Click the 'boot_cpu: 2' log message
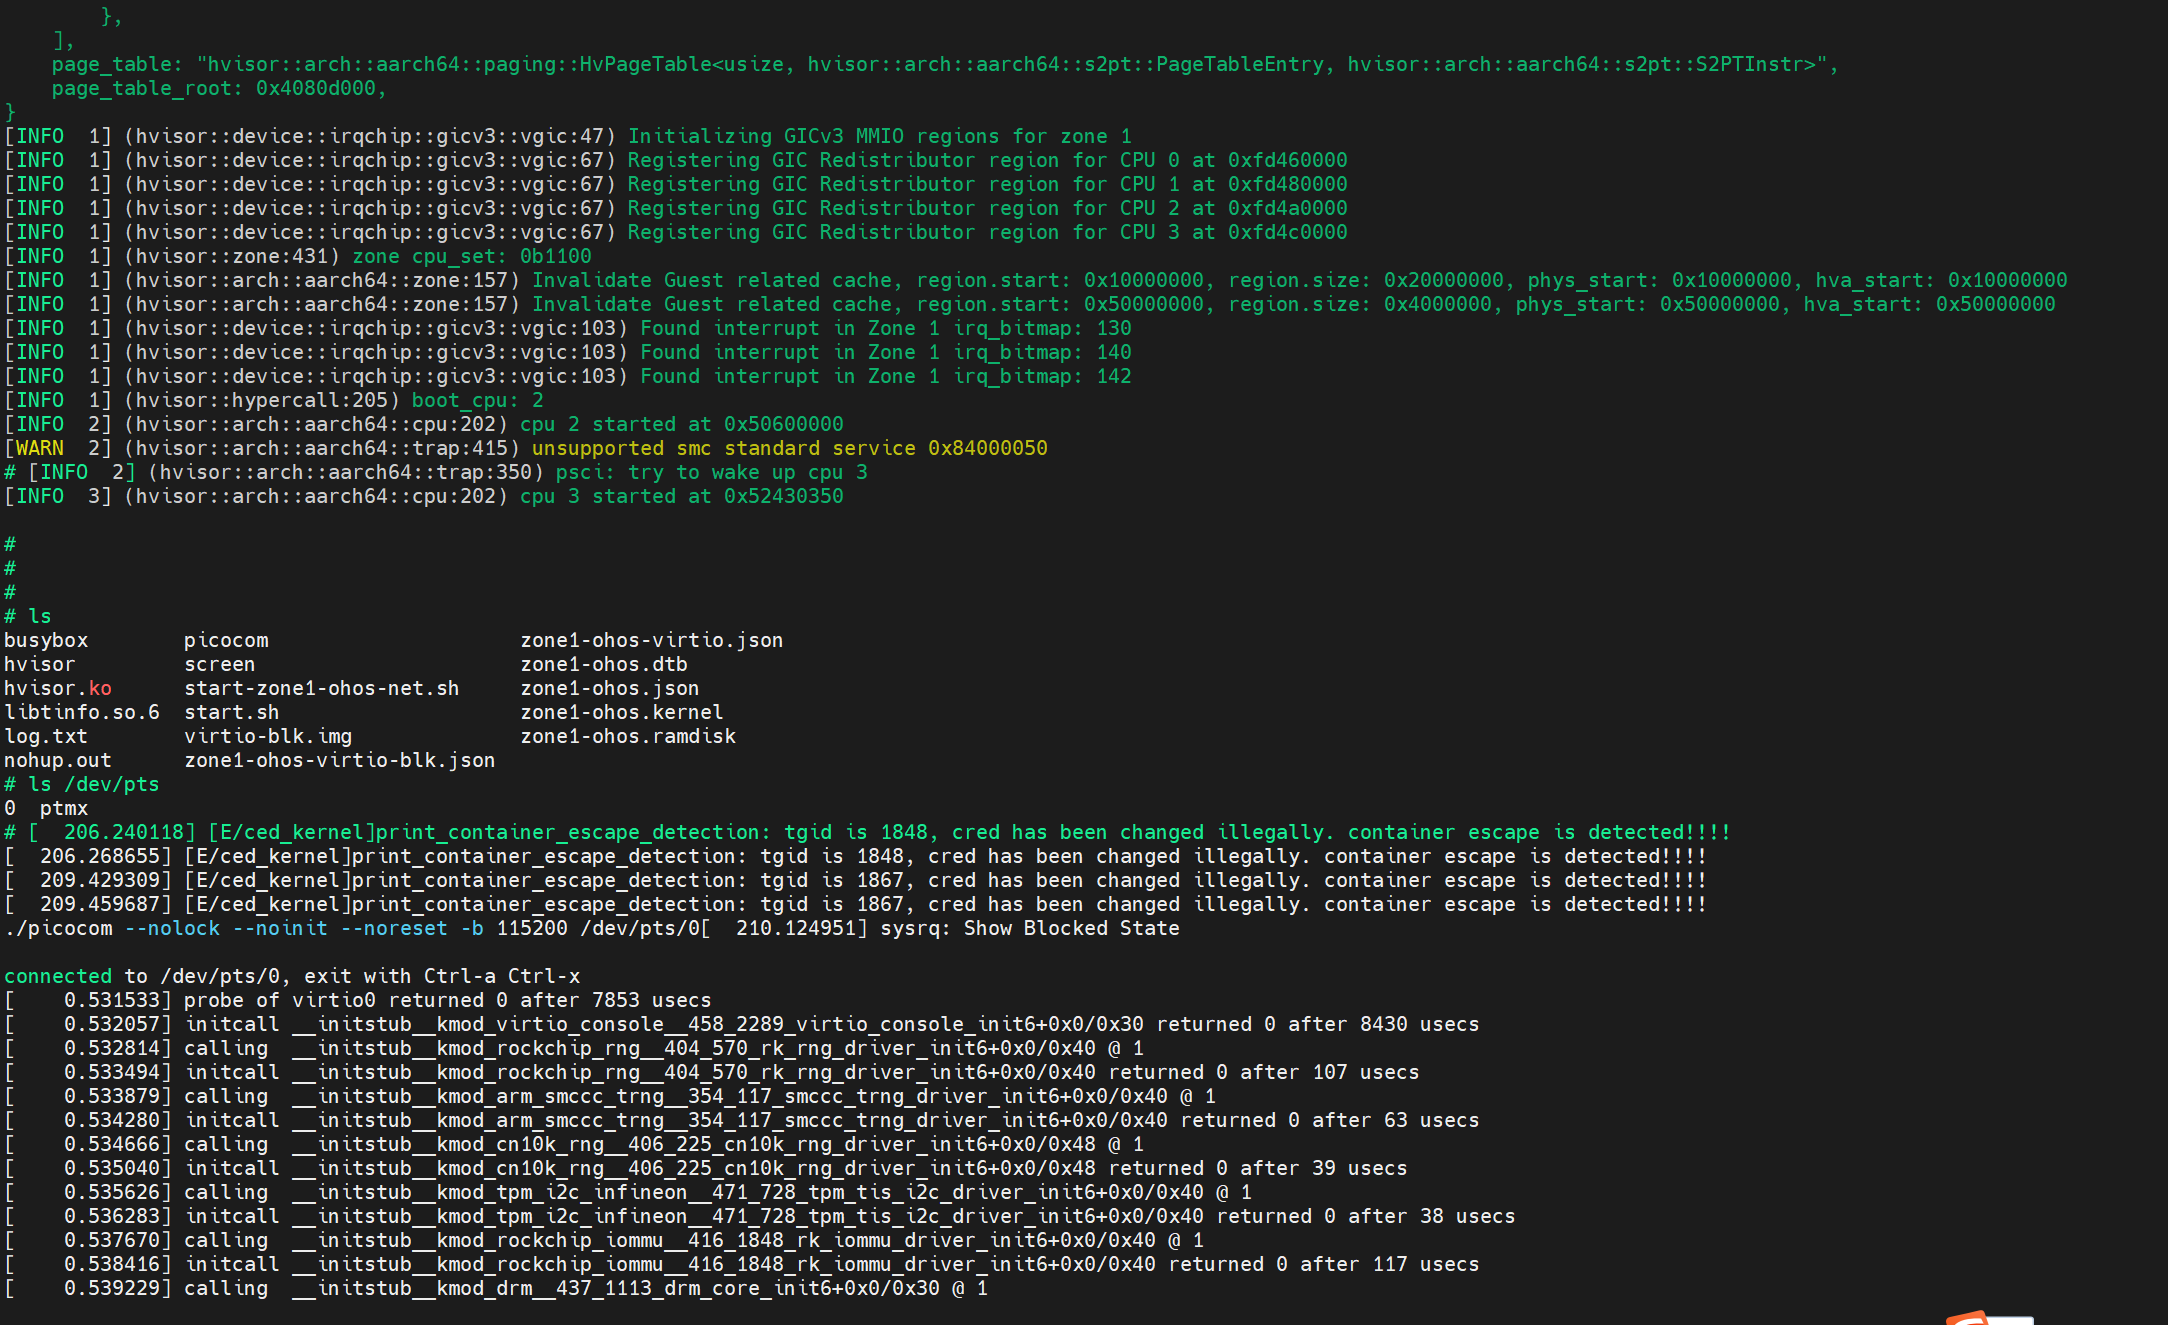The height and width of the screenshot is (1325, 2168). pos(477,400)
